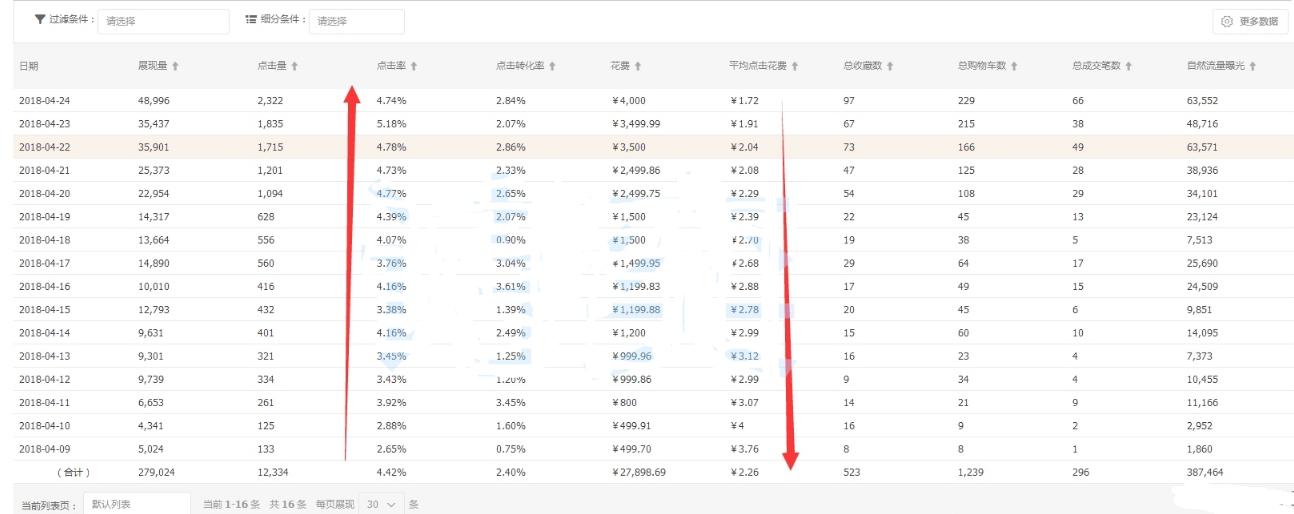The width and height of the screenshot is (1294, 514).
Task: Click the 当前1-16条 pagination text
Action: 232,504
